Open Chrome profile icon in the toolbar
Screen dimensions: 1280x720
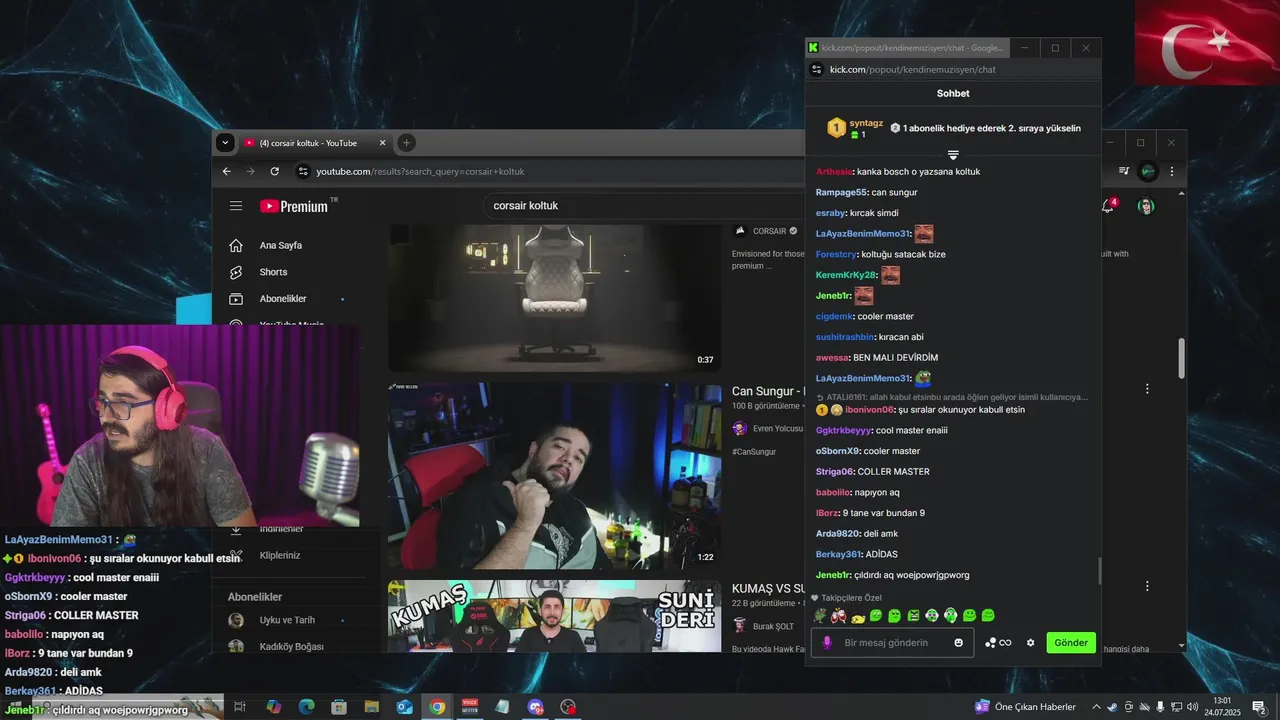[1148, 171]
